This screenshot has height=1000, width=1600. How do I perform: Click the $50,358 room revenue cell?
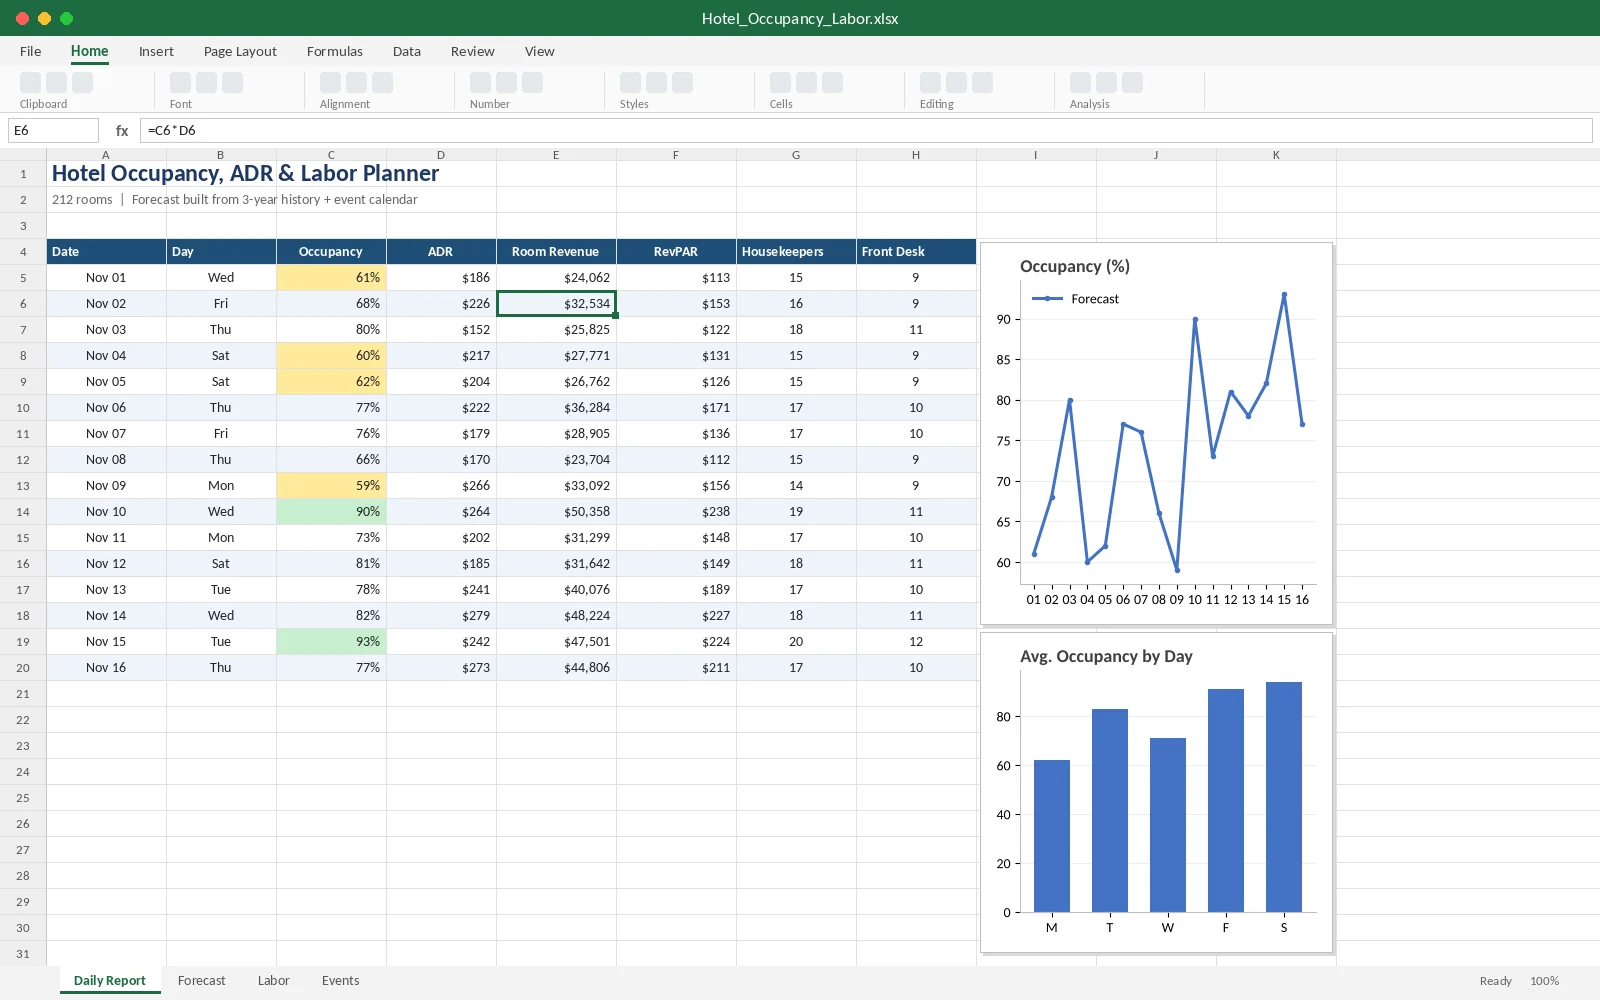click(556, 512)
